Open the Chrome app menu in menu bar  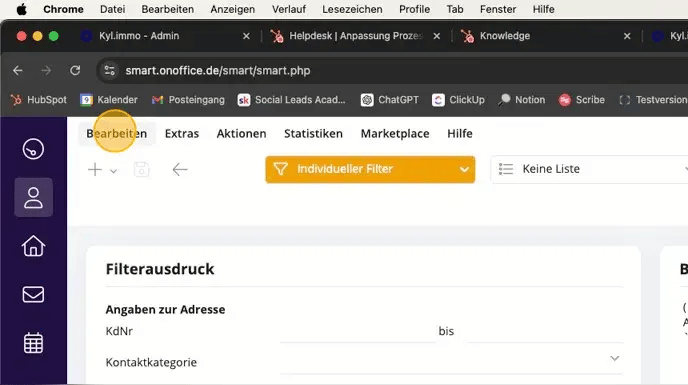click(63, 9)
